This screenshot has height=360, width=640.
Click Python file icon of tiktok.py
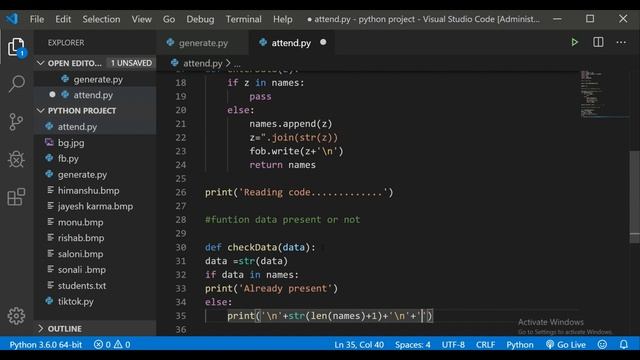coord(49,301)
